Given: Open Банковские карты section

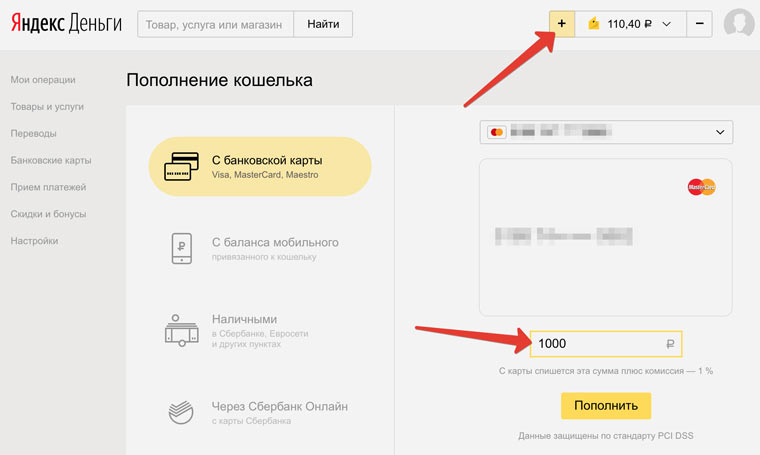Looking at the screenshot, I should (x=51, y=160).
